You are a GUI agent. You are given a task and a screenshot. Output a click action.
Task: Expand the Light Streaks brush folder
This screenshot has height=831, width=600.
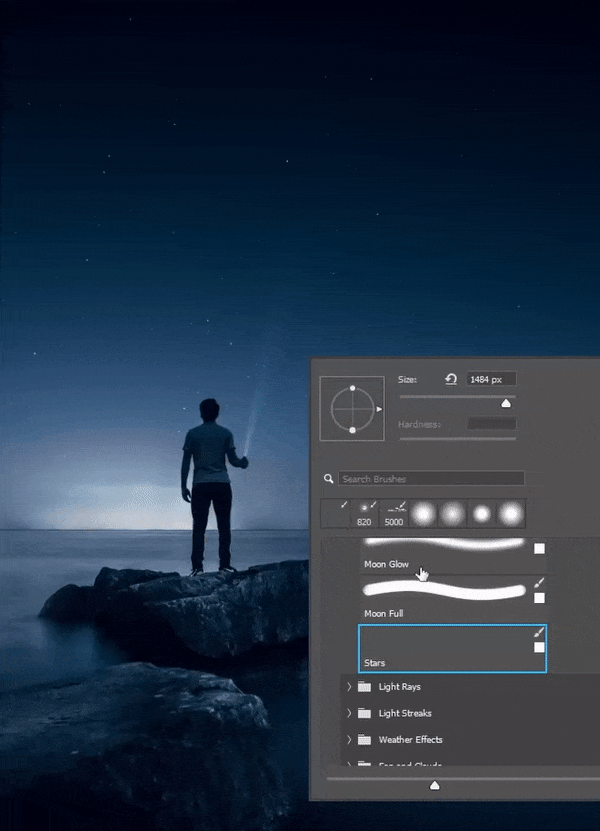tap(350, 713)
